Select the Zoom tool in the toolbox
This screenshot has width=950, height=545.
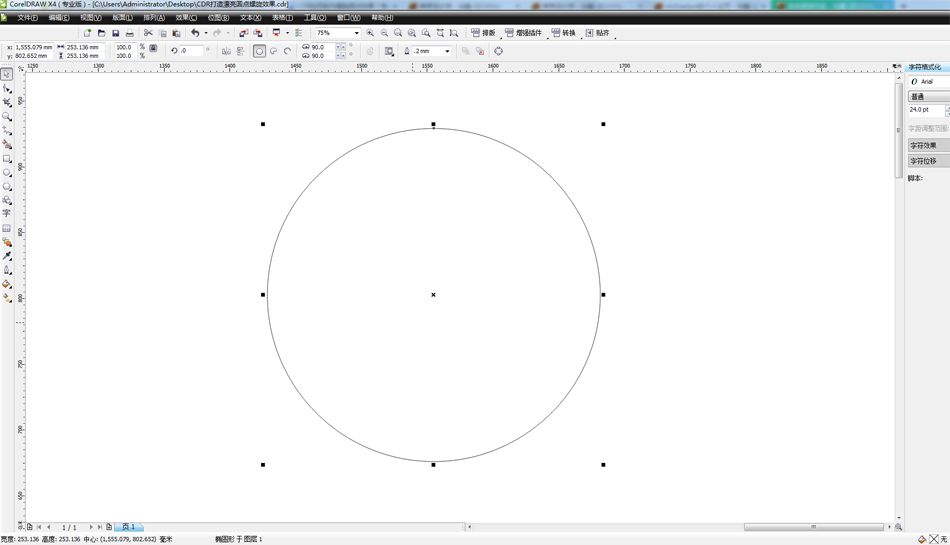(7, 117)
